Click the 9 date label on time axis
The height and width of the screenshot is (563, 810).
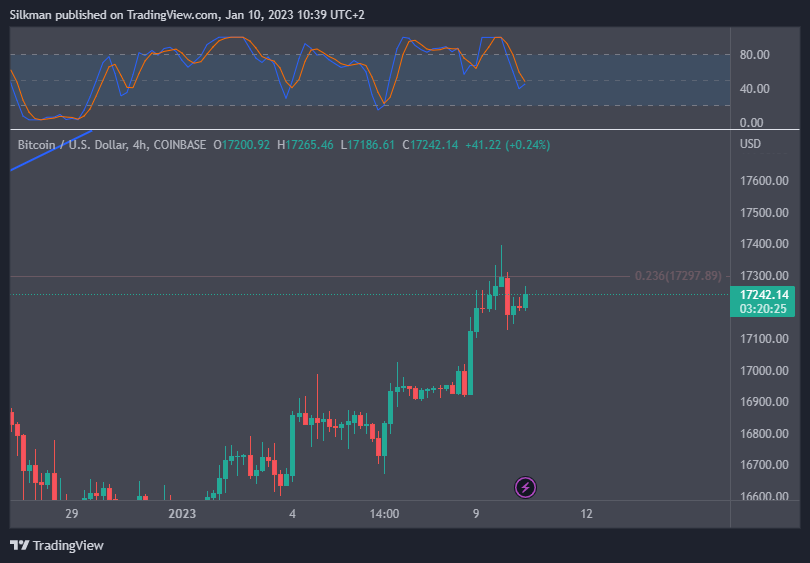[476, 514]
